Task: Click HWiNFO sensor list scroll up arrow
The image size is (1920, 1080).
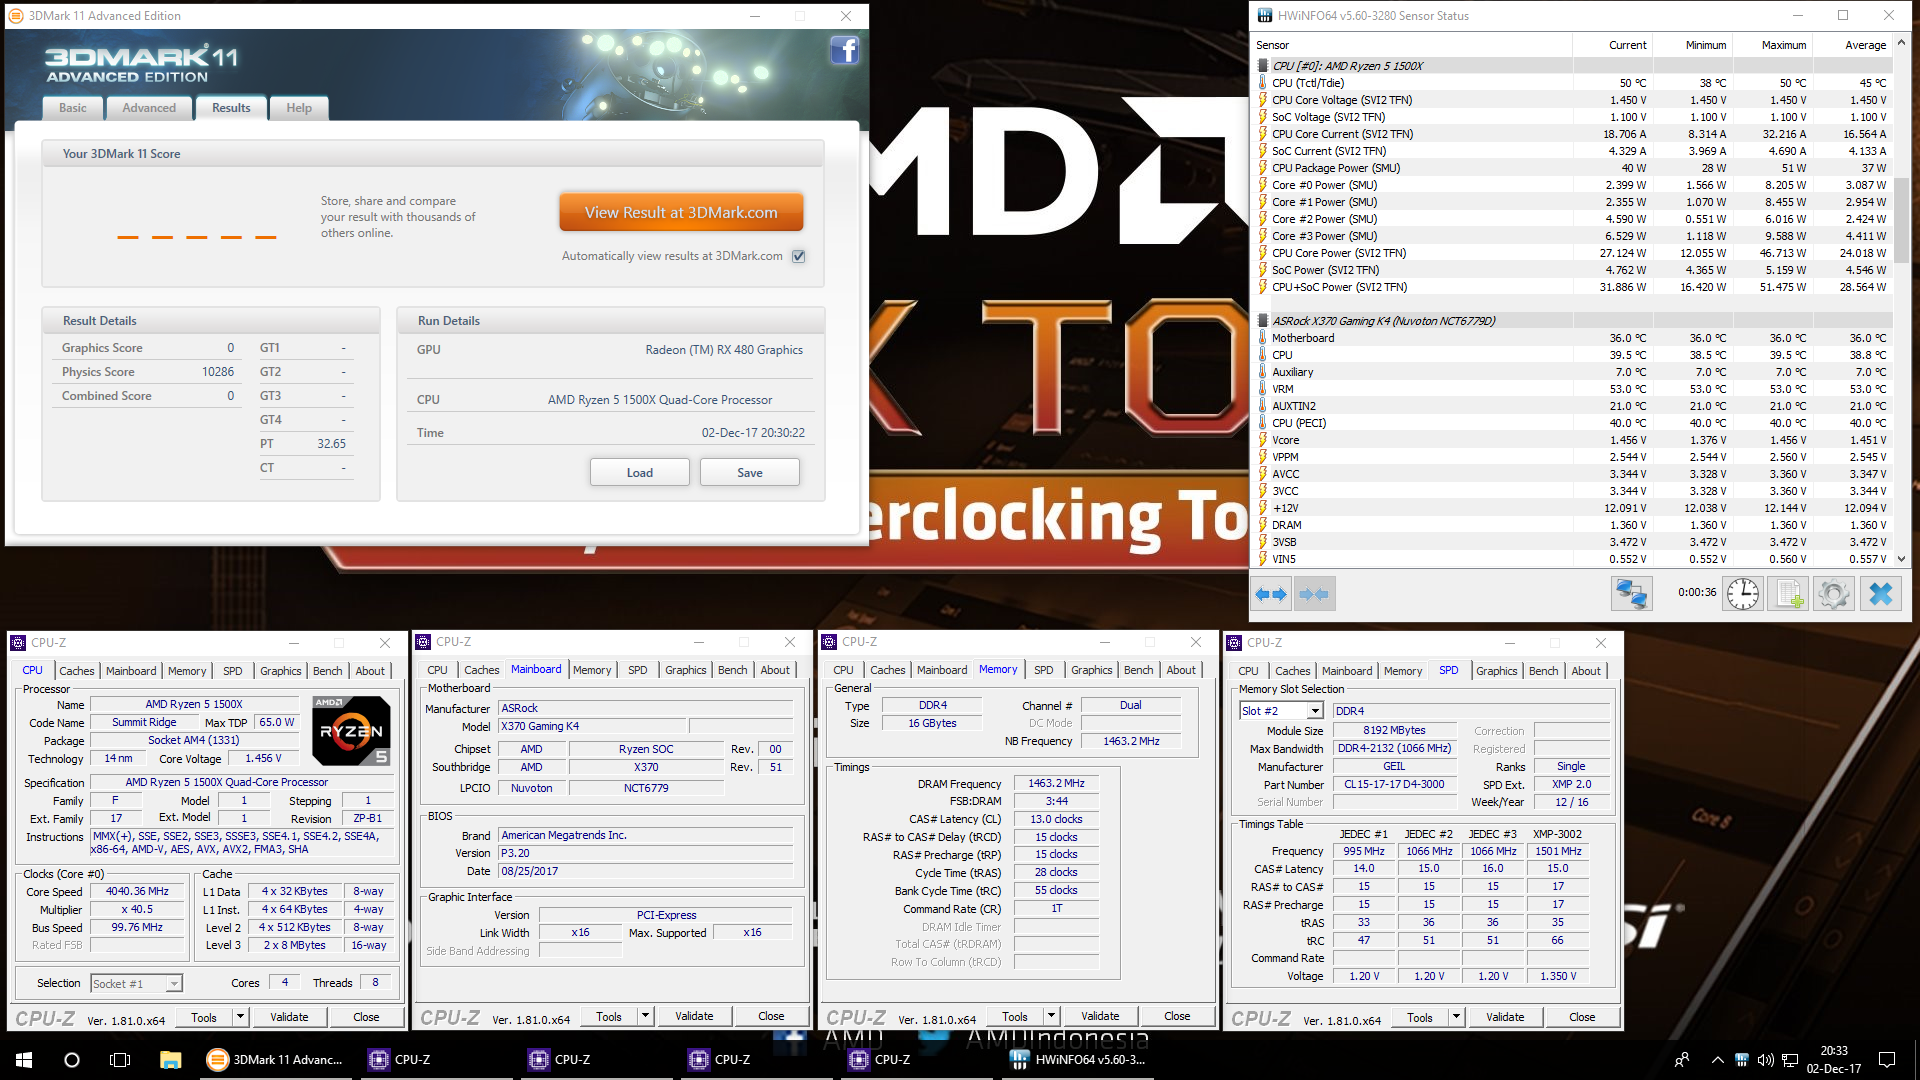Action: coord(1902,43)
